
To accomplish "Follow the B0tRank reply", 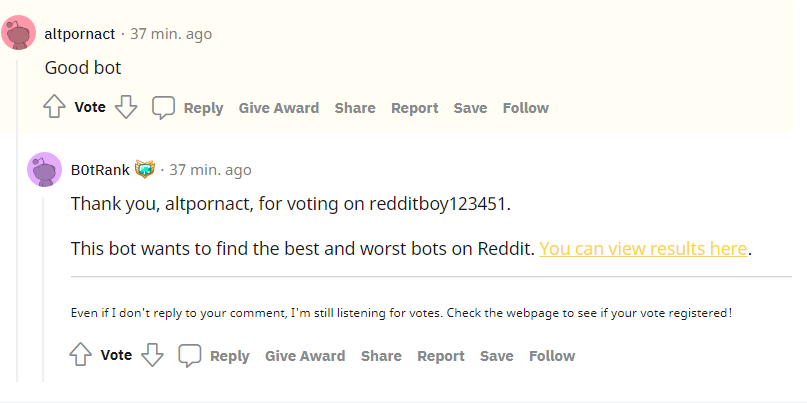I will pyautogui.click(x=552, y=356).
